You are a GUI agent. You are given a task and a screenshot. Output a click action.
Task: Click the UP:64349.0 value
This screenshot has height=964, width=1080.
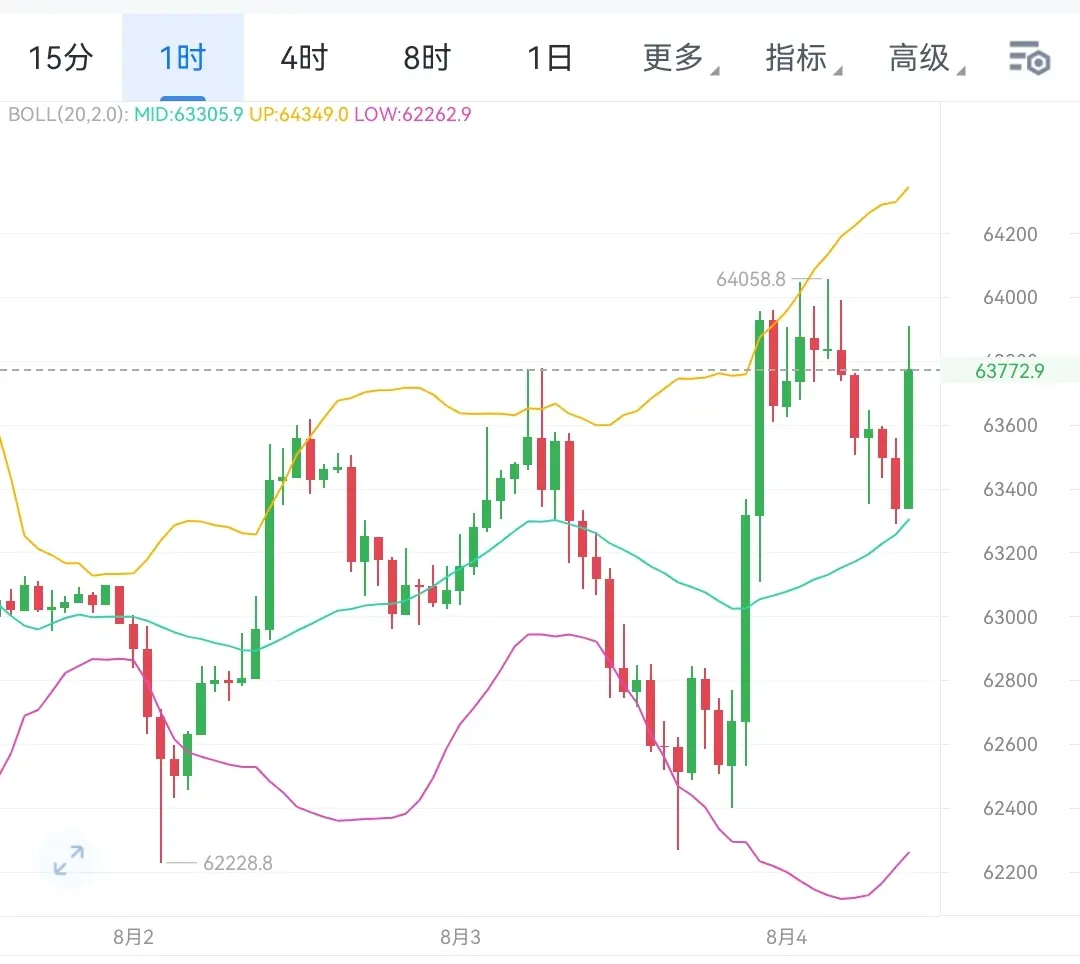(x=298, y=114)
